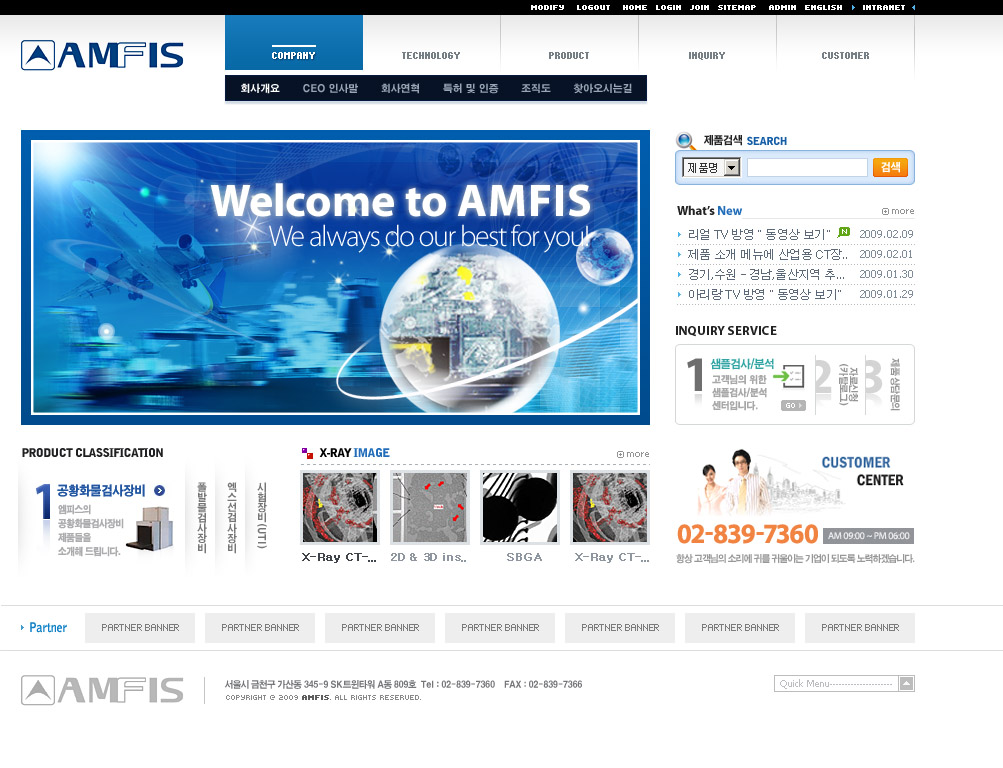This screenshot has height=768, width=1003.
Task: Open the more link for What's New
Action: [898, 211]
